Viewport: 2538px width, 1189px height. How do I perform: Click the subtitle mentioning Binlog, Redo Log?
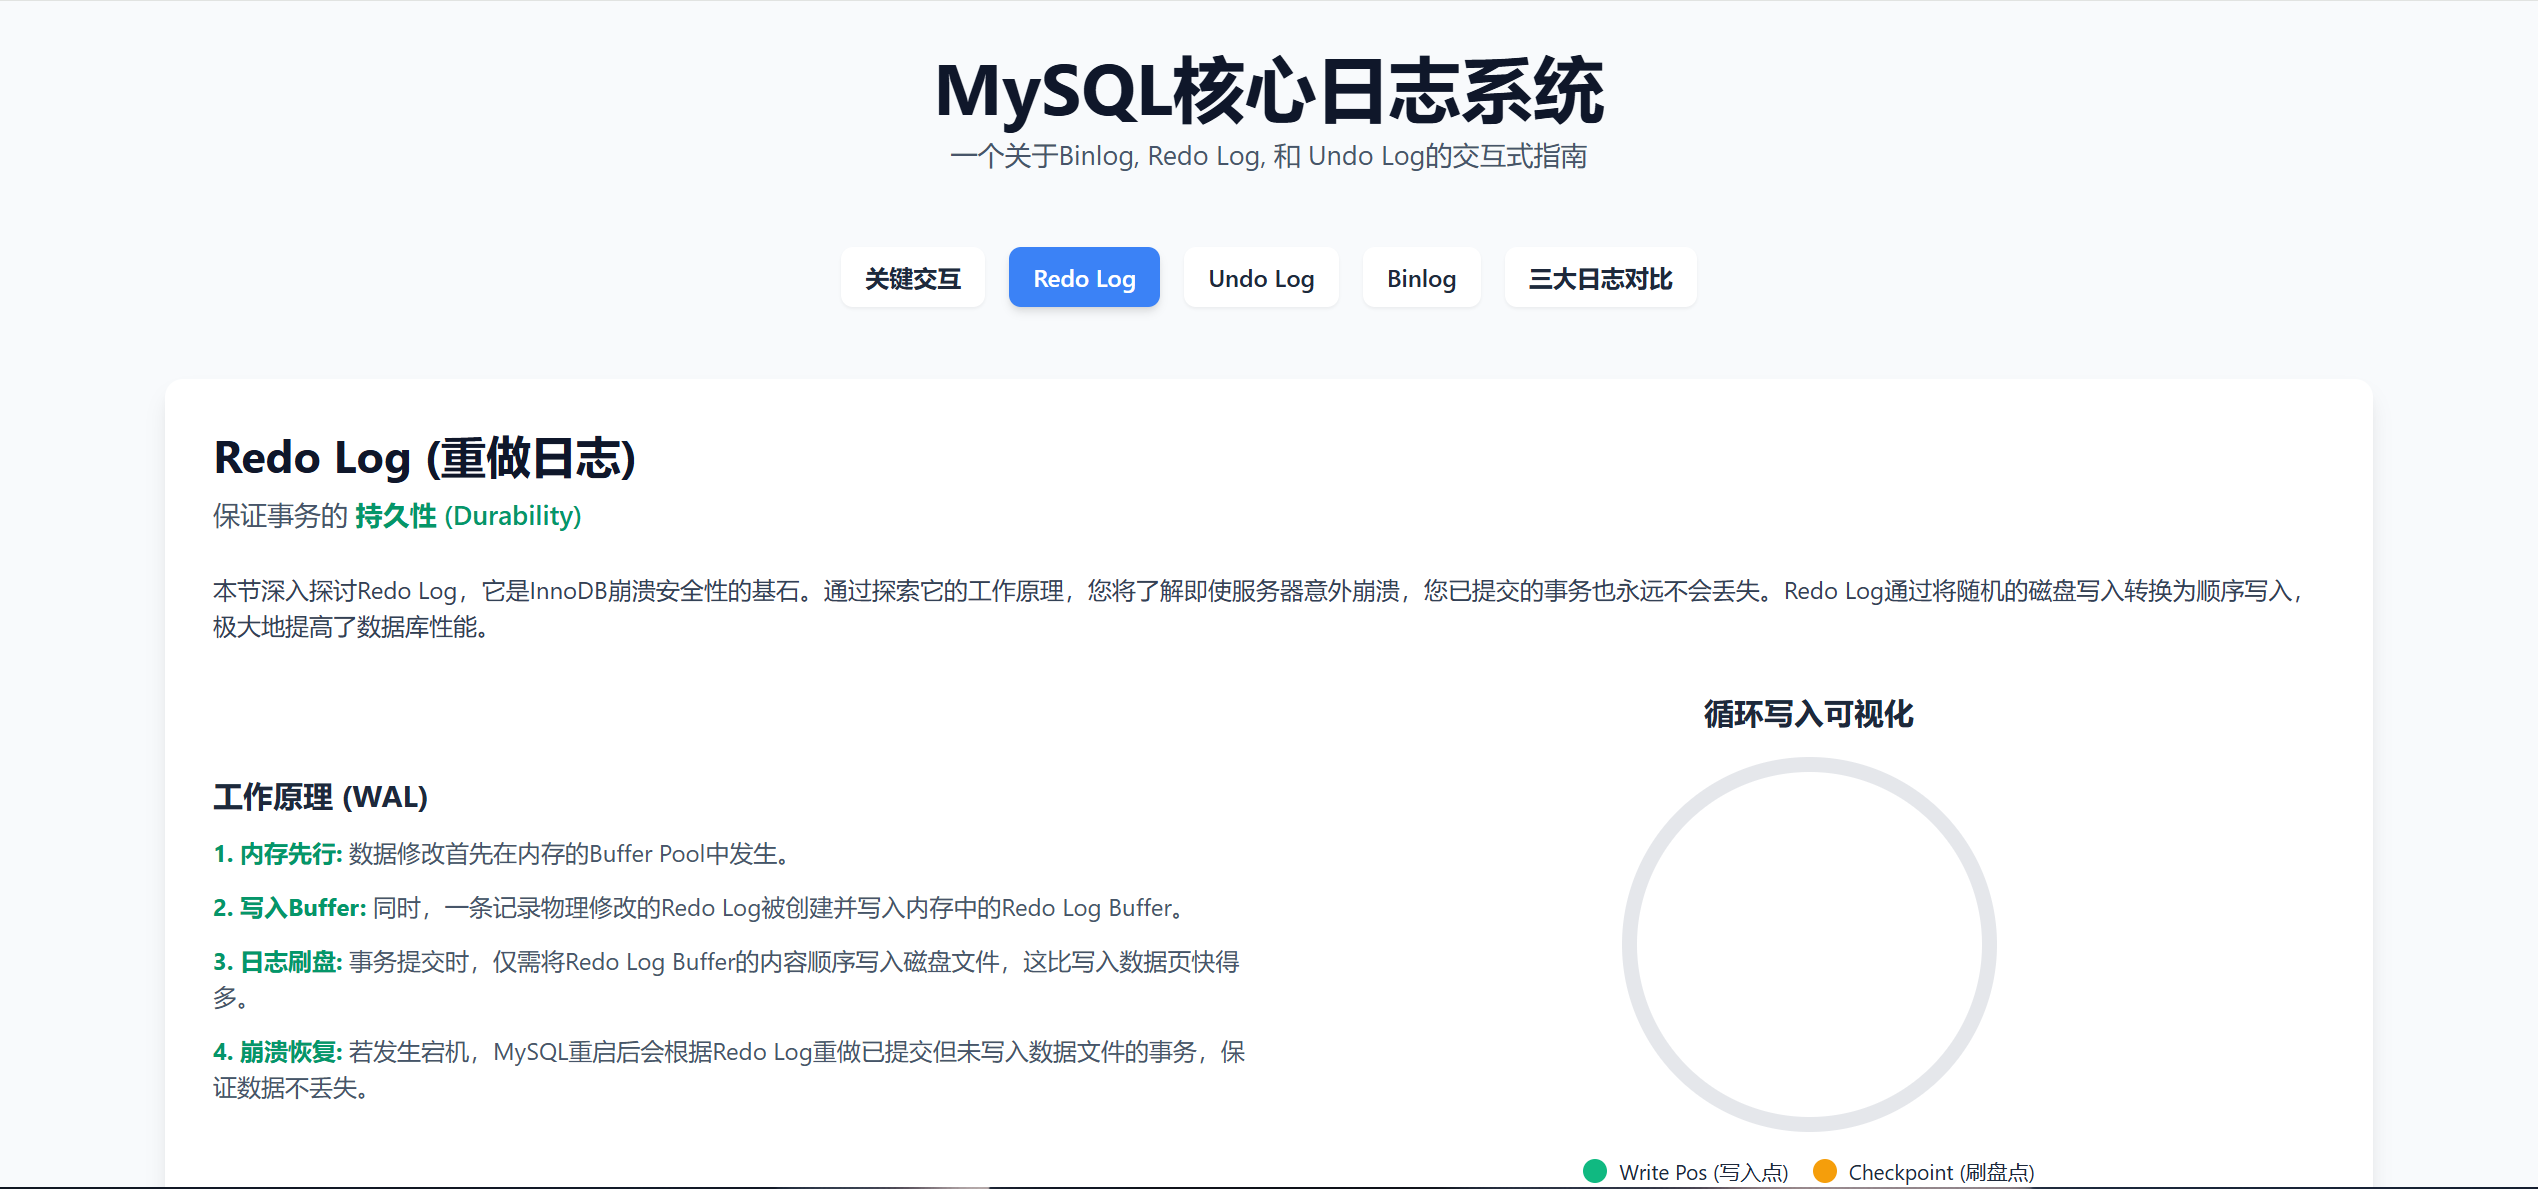(1268, 156)
